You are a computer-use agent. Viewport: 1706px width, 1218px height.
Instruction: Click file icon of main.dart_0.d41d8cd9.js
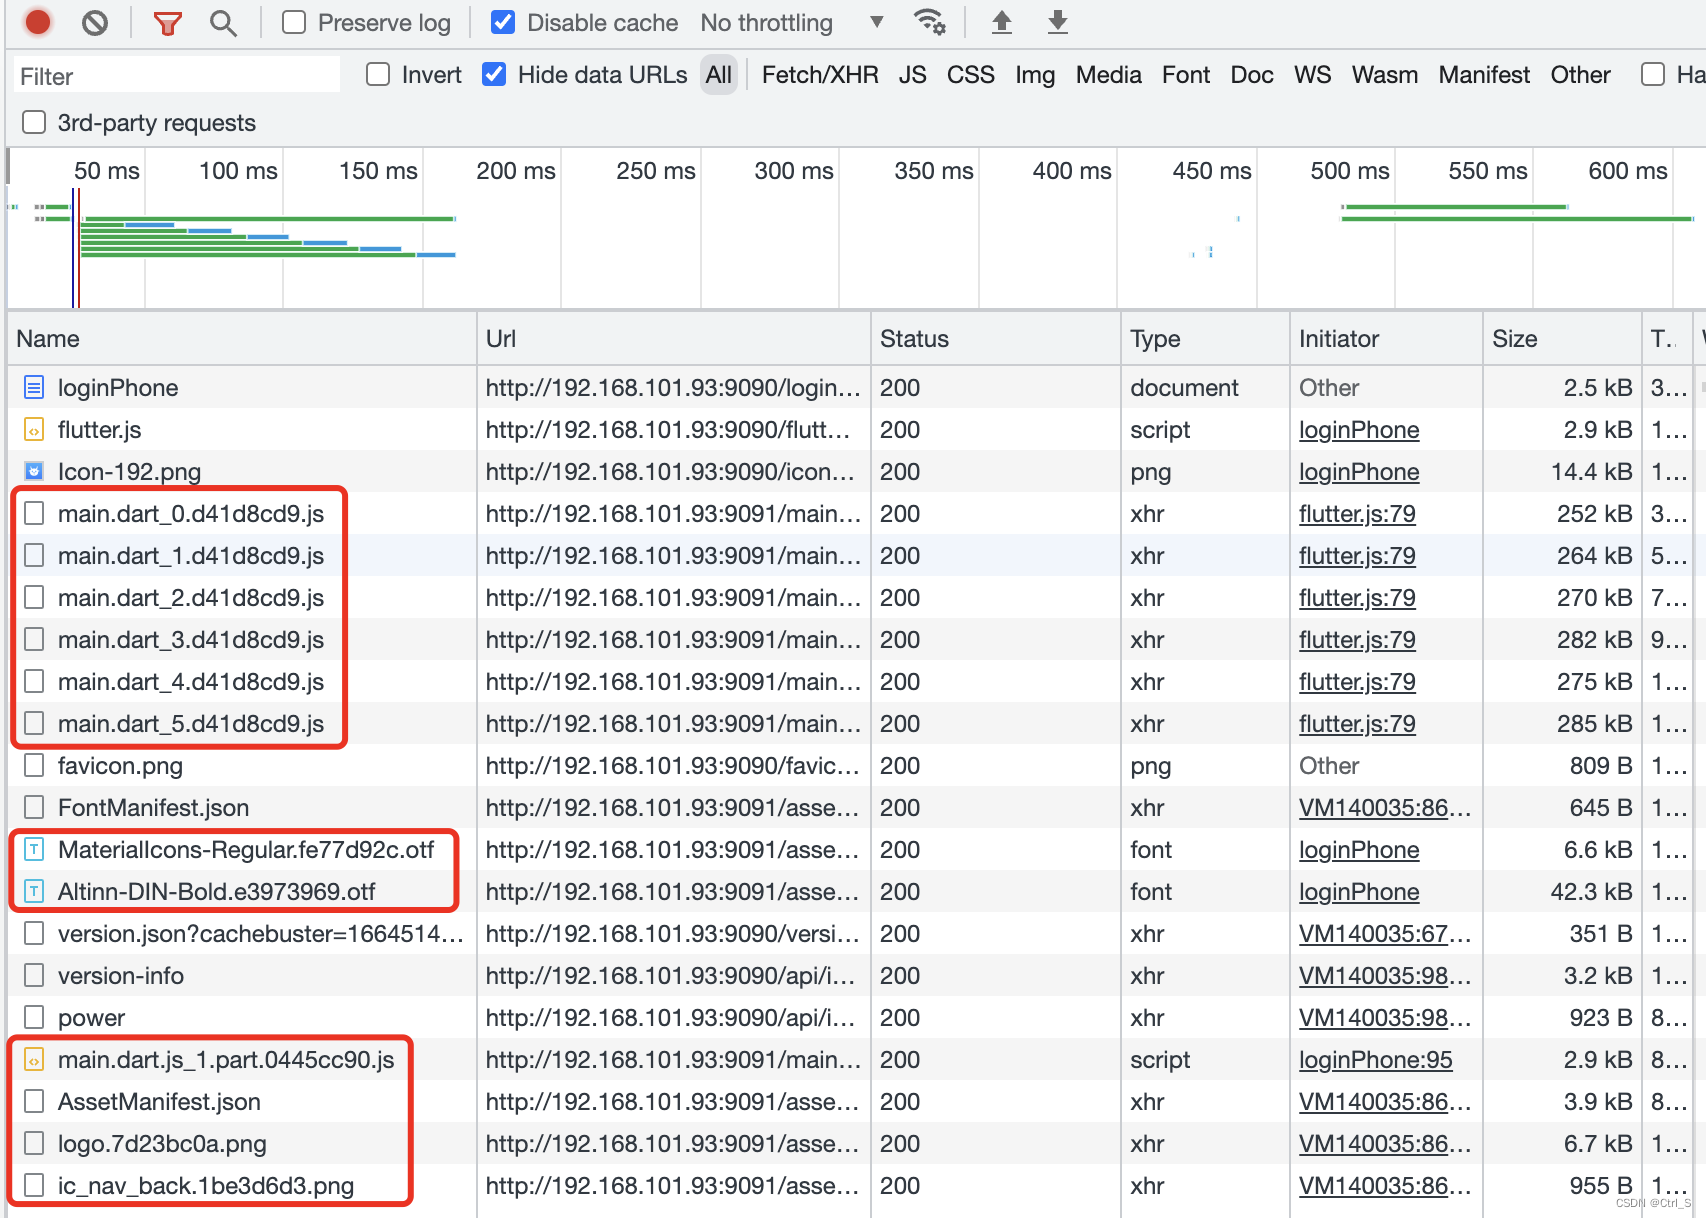pos(34,513)
